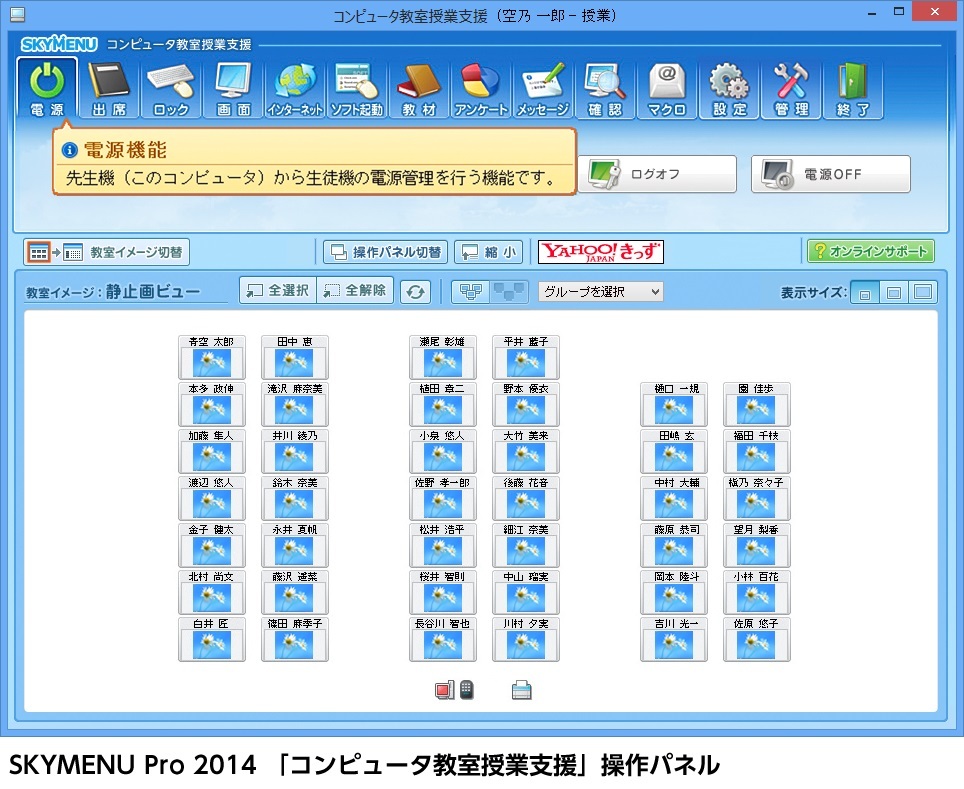Click the 電源OFF button
The height and width of the screenshot is (789, 964).
[831, 174]
